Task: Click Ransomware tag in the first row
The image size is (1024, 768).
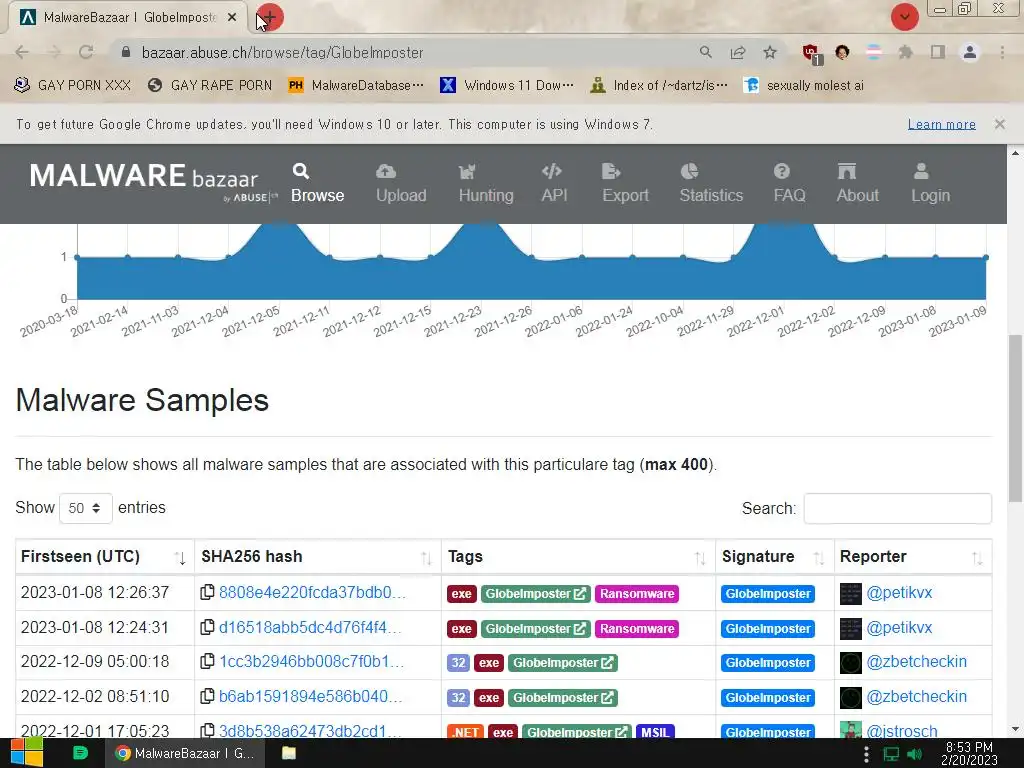Action: click(637, 594)
